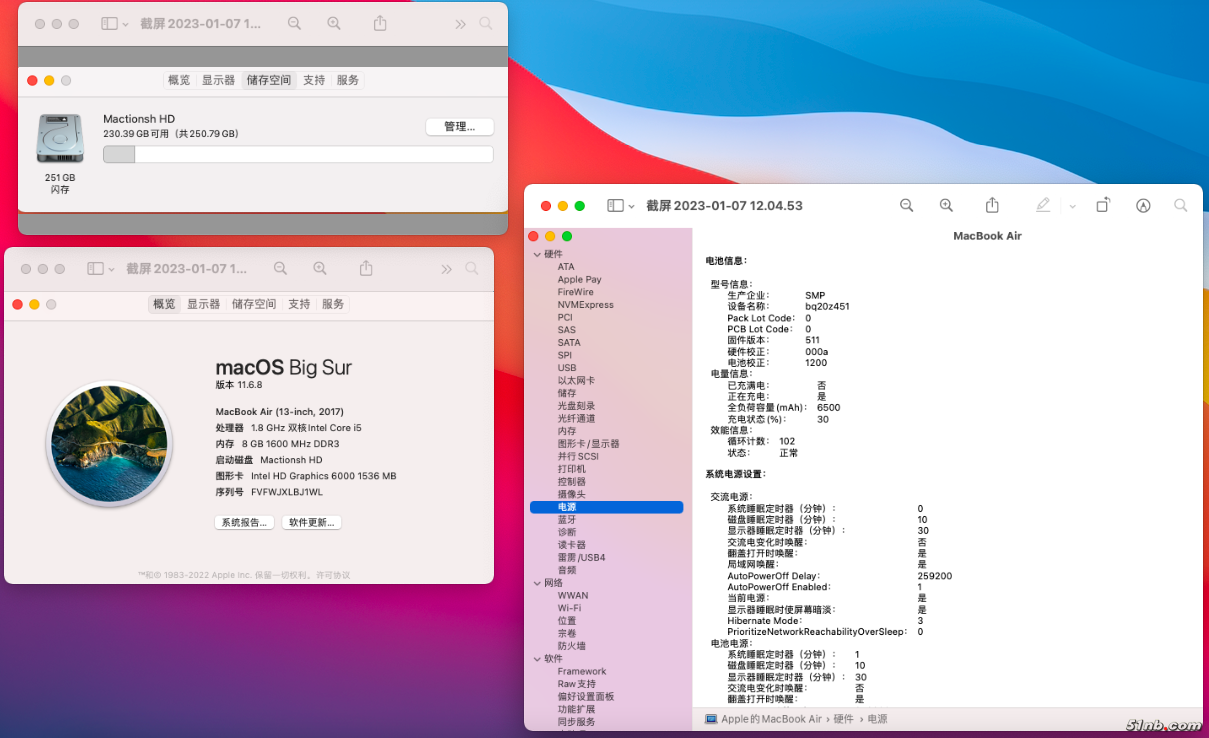
Task: Open search in the Big Sur Preview window
Action: coord(472,268)
